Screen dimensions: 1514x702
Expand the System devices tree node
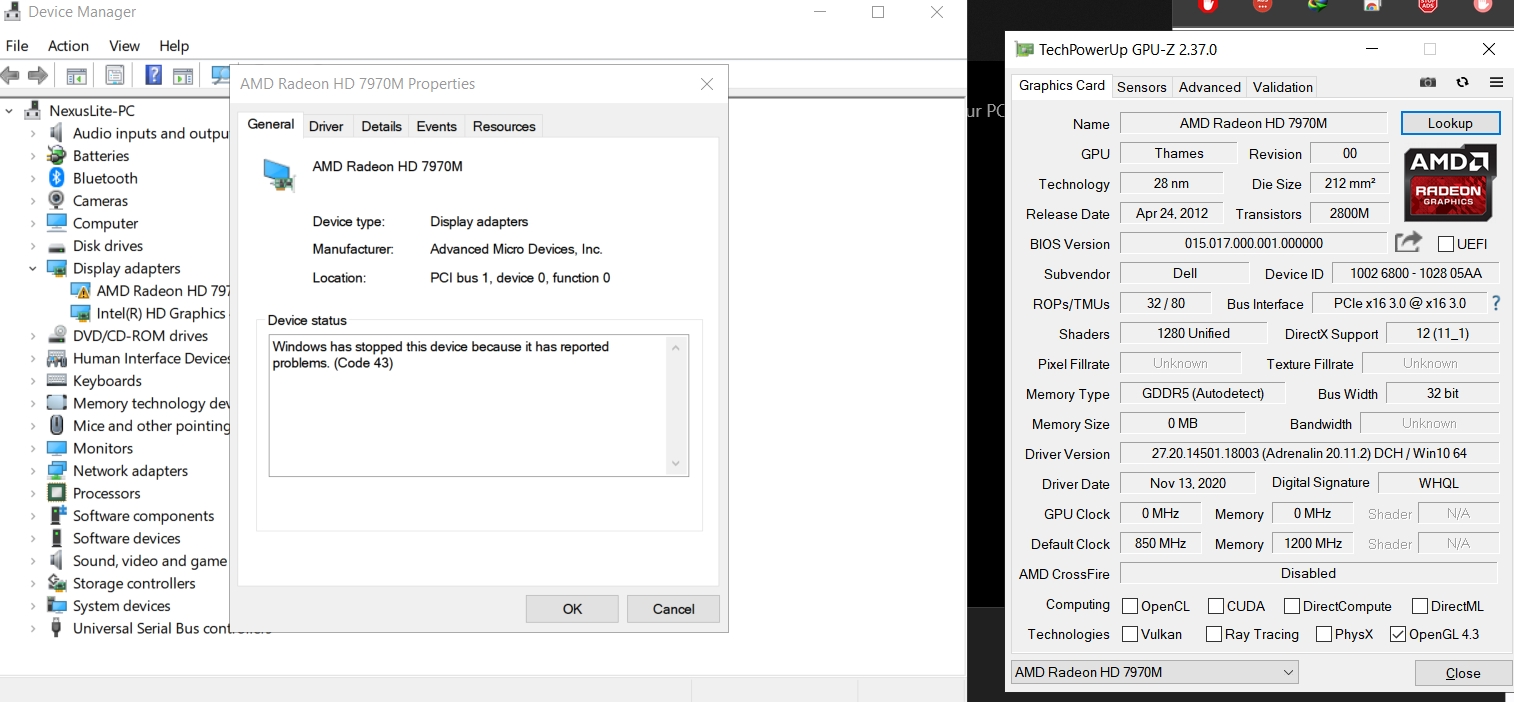tap(33, 606)
